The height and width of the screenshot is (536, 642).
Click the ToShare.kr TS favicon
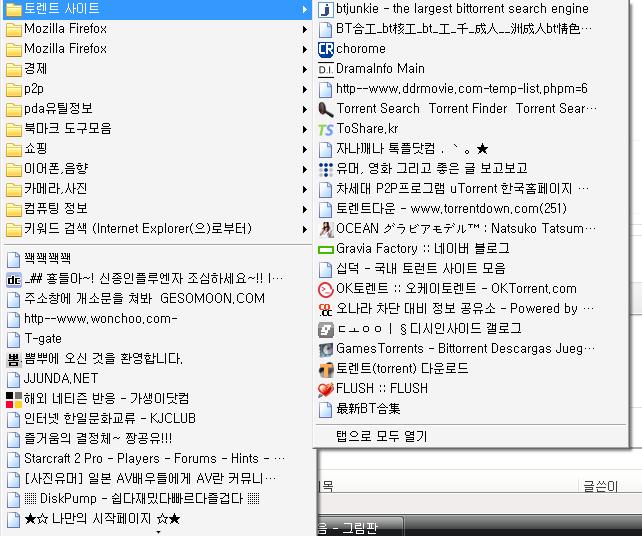[x=326, y=129]
